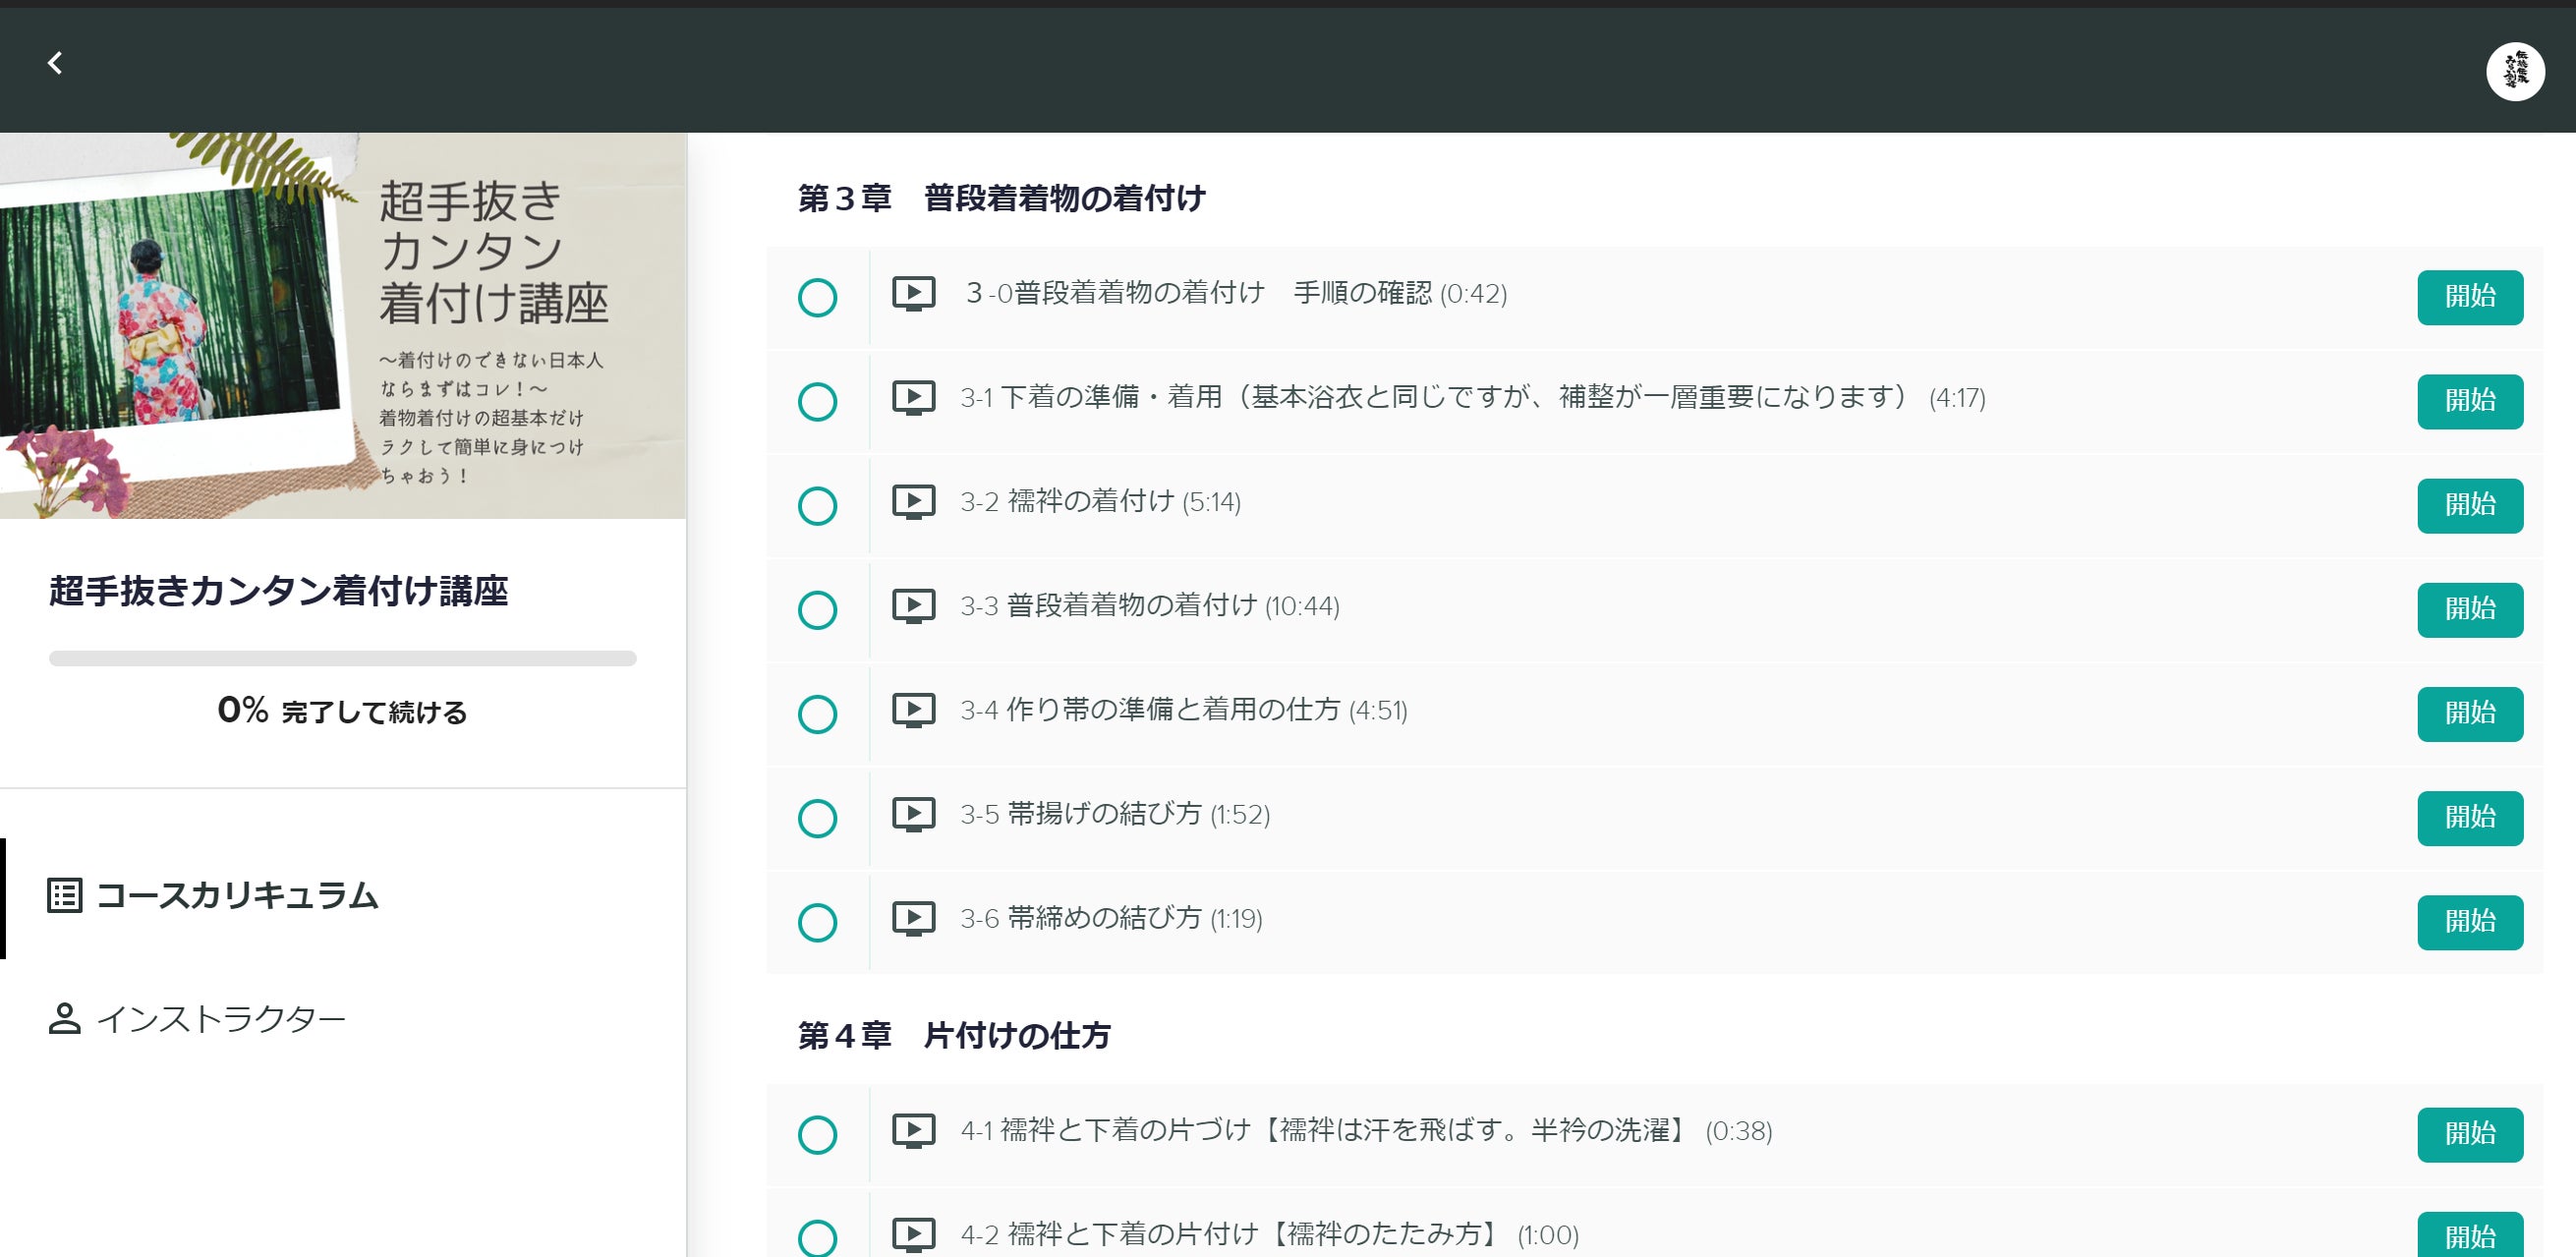The image size is (2576, 1257).
Task: Click the course progress bar
Action: point(342,658)
